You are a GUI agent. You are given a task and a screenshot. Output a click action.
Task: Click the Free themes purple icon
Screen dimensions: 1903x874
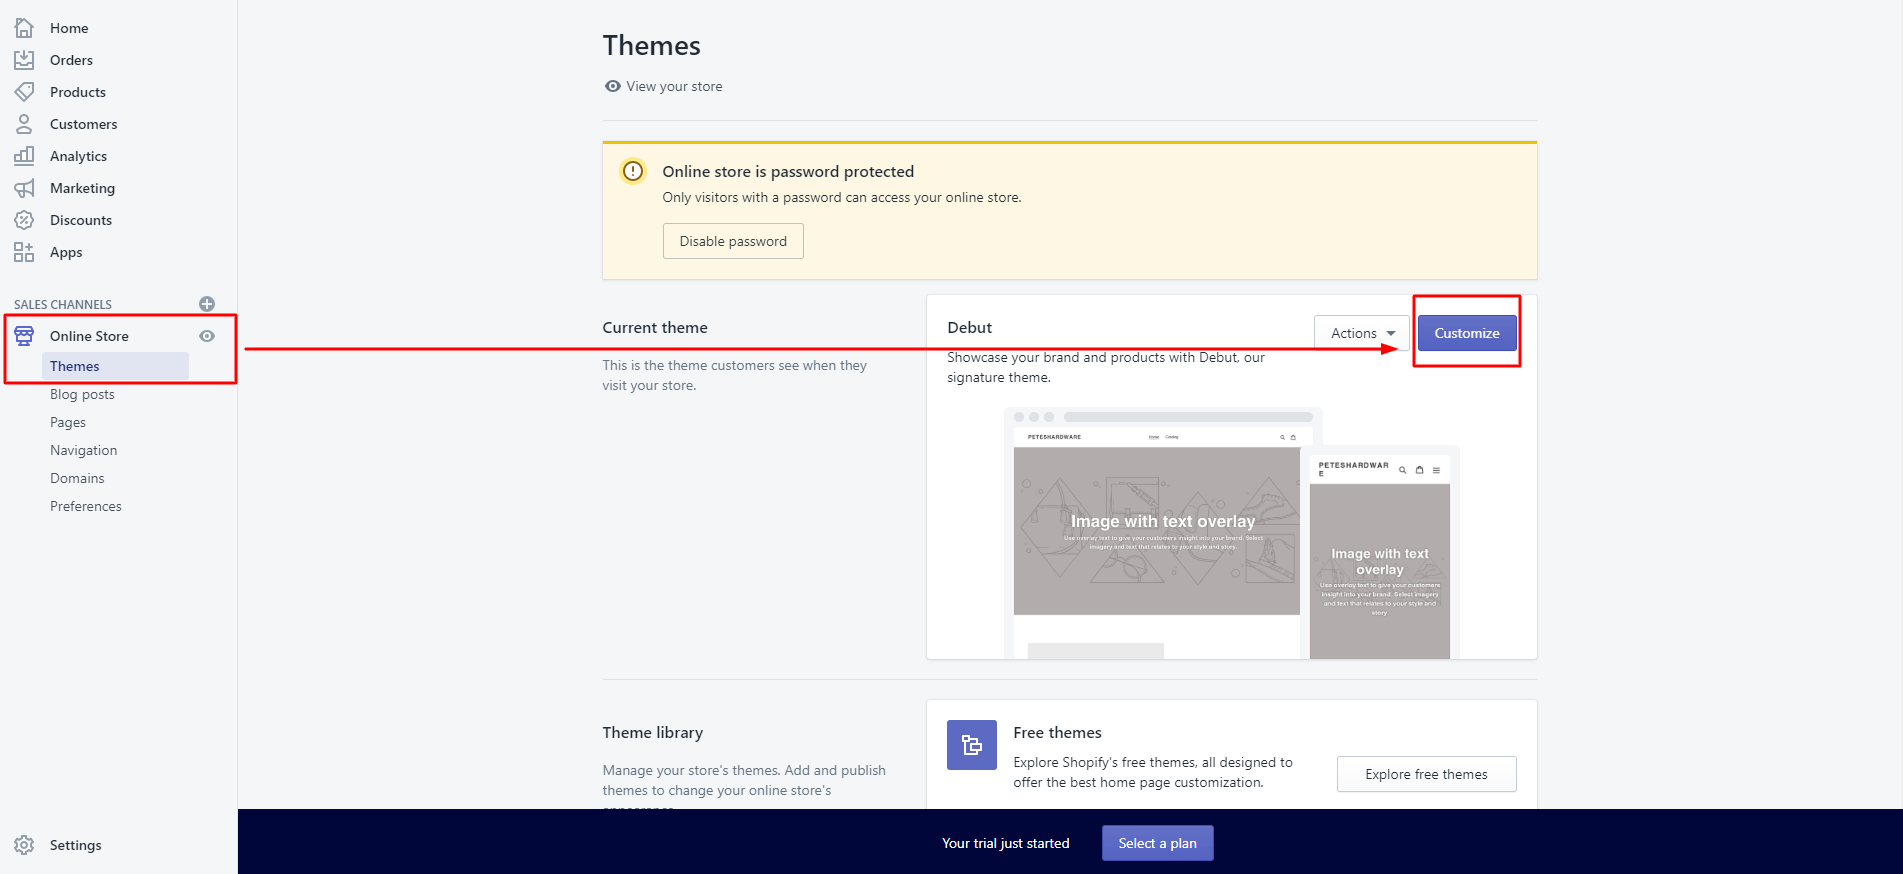(972, 745)
